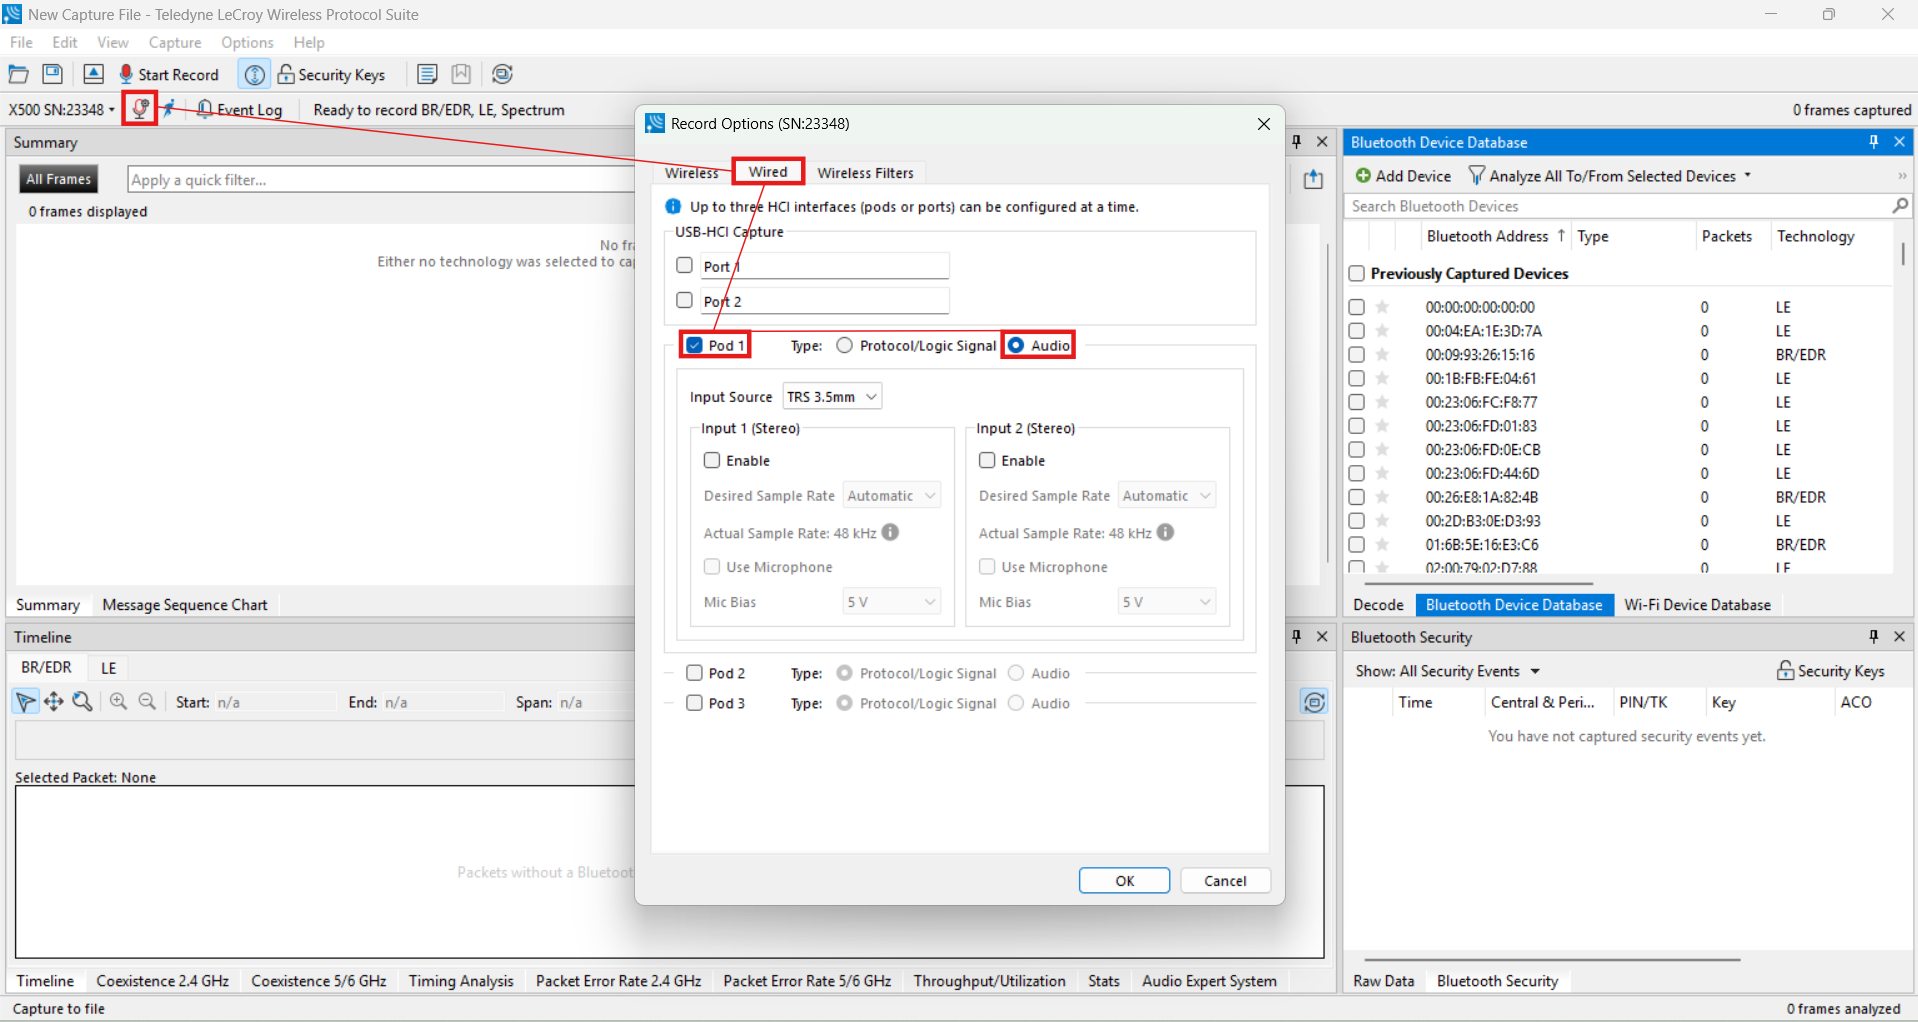
Task: Click the Start Record microphone icon
Action: point(126,75)
